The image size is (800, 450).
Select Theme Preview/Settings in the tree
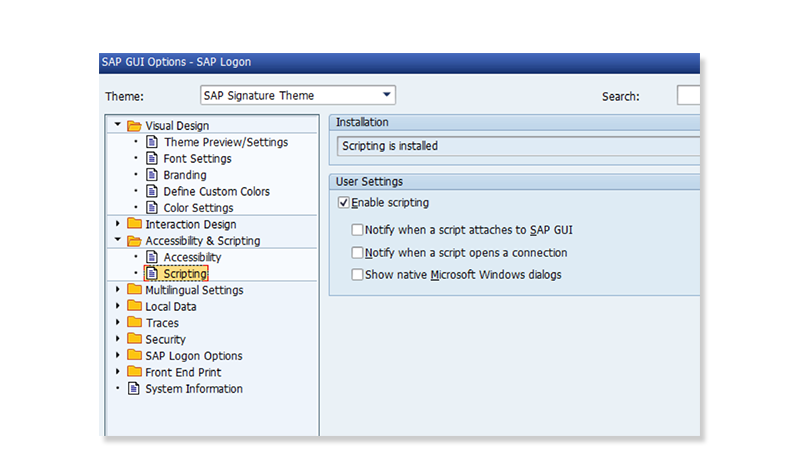point(226,142)
